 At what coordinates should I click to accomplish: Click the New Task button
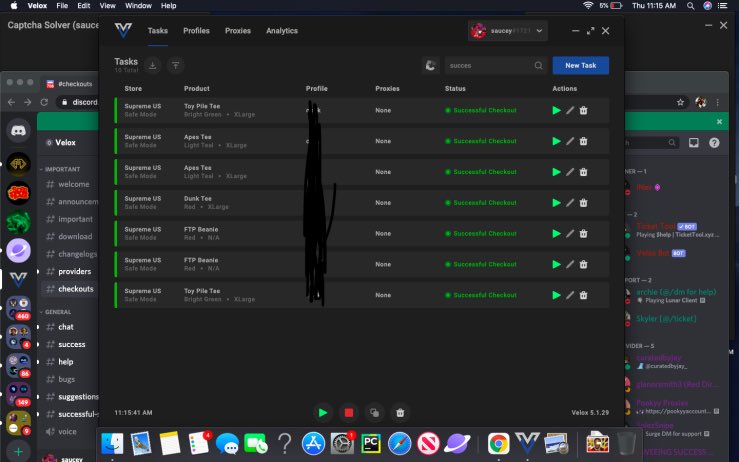coord(581,66)
